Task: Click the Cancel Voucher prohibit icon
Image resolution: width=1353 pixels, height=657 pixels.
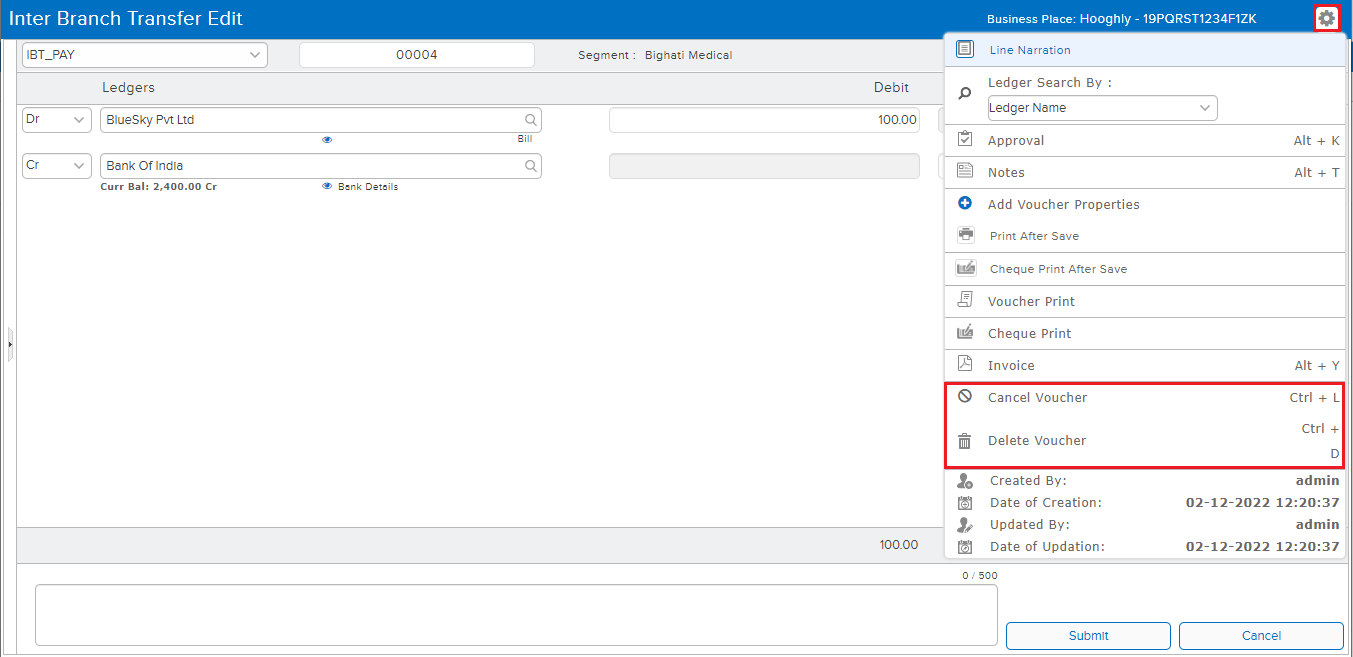Action: (x=965, y=396)
